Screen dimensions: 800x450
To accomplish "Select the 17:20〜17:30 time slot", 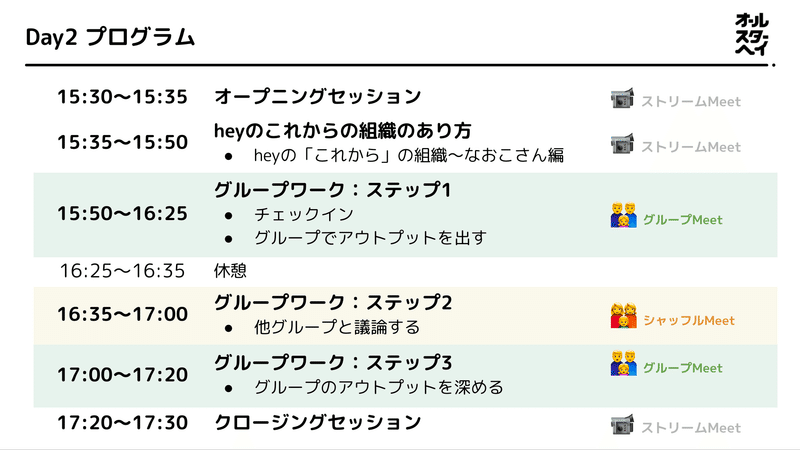I will [x=122, y=422].
